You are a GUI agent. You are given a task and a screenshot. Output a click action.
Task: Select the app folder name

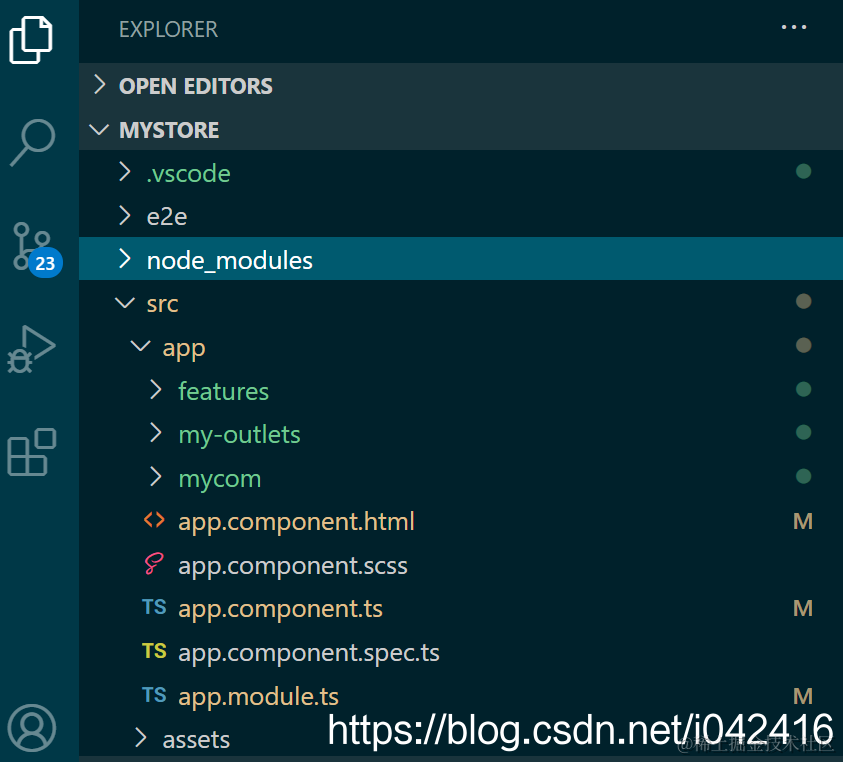click(184, 349)
